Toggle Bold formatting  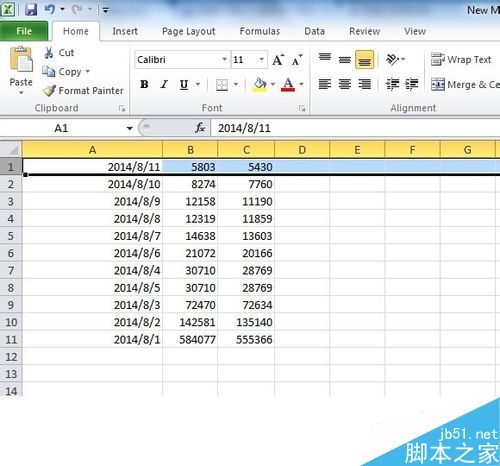click(x=144, y=84)
